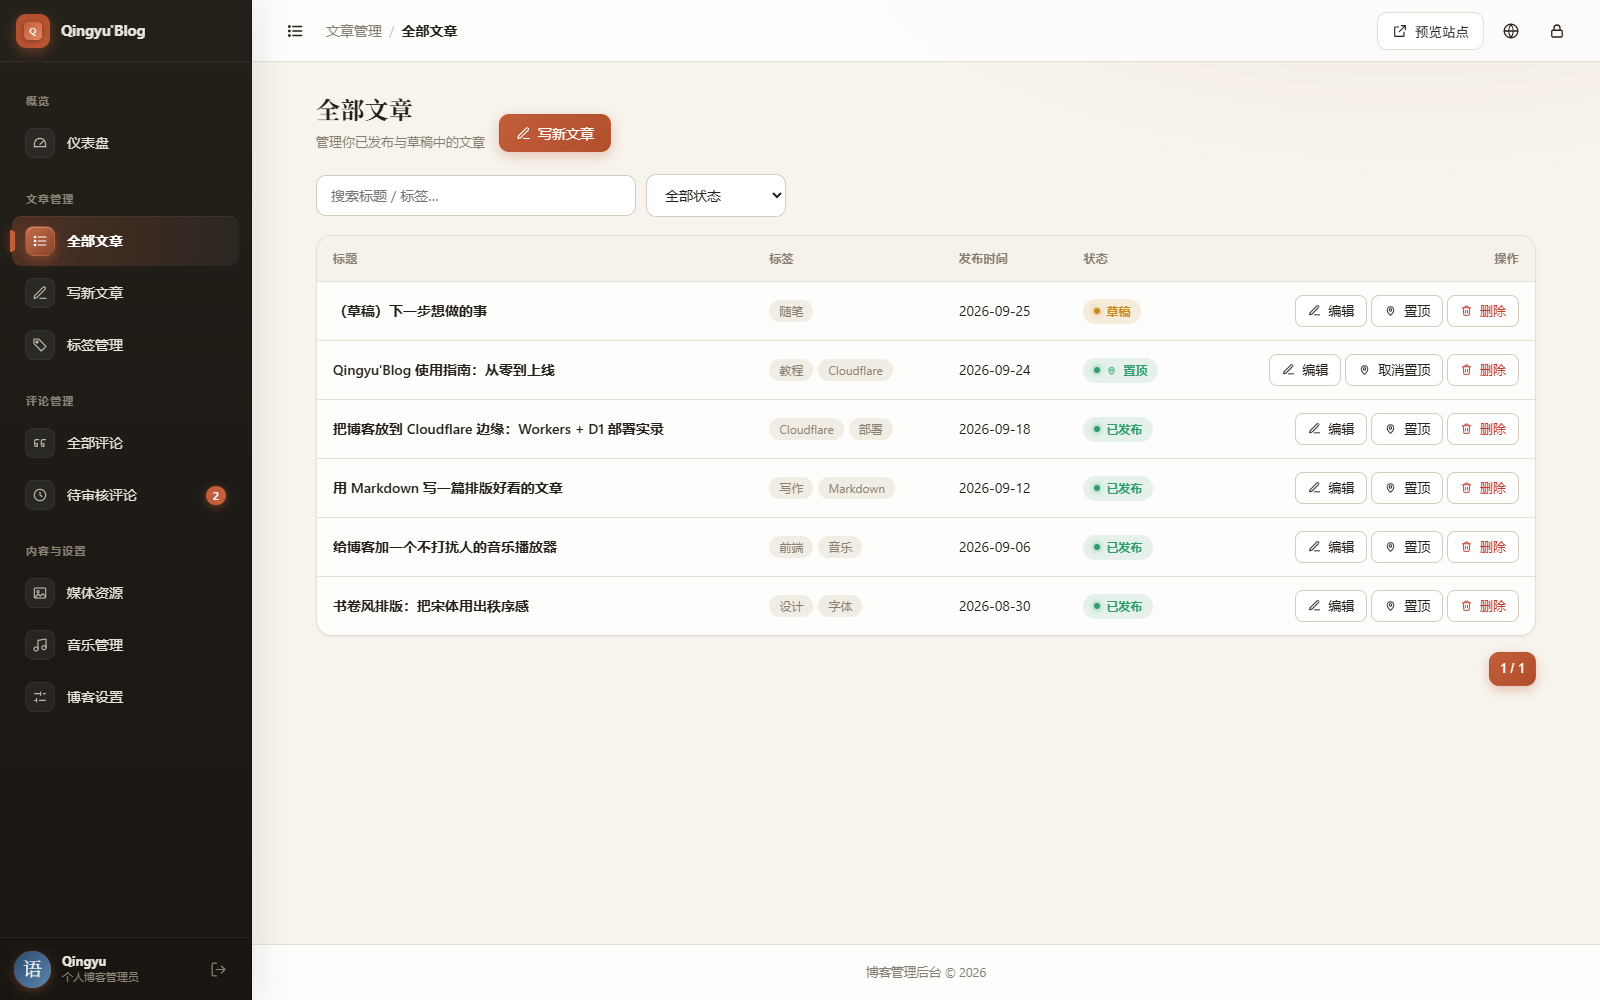Edit the 音乐播放器 article
Viewport: 1600px width, 1000px height.
1331,547
